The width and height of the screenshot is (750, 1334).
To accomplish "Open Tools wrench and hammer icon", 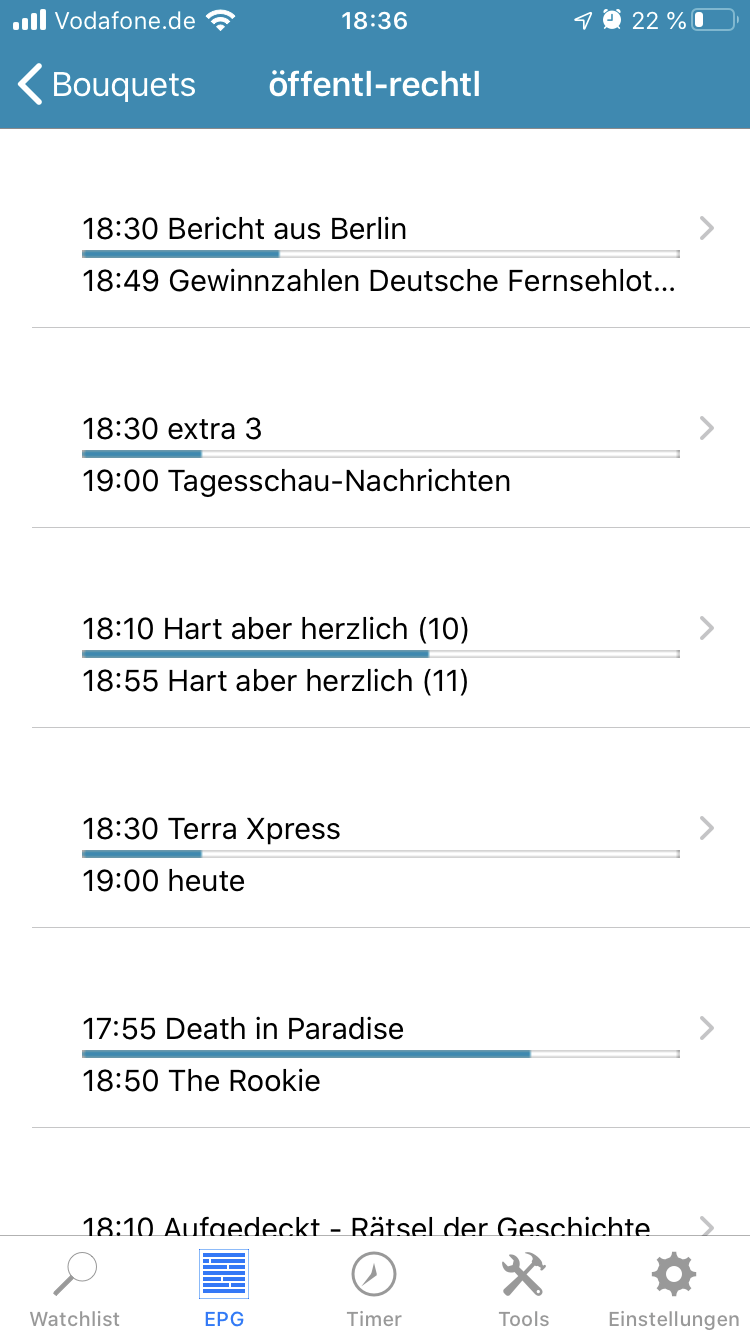I will (523, 1274).
